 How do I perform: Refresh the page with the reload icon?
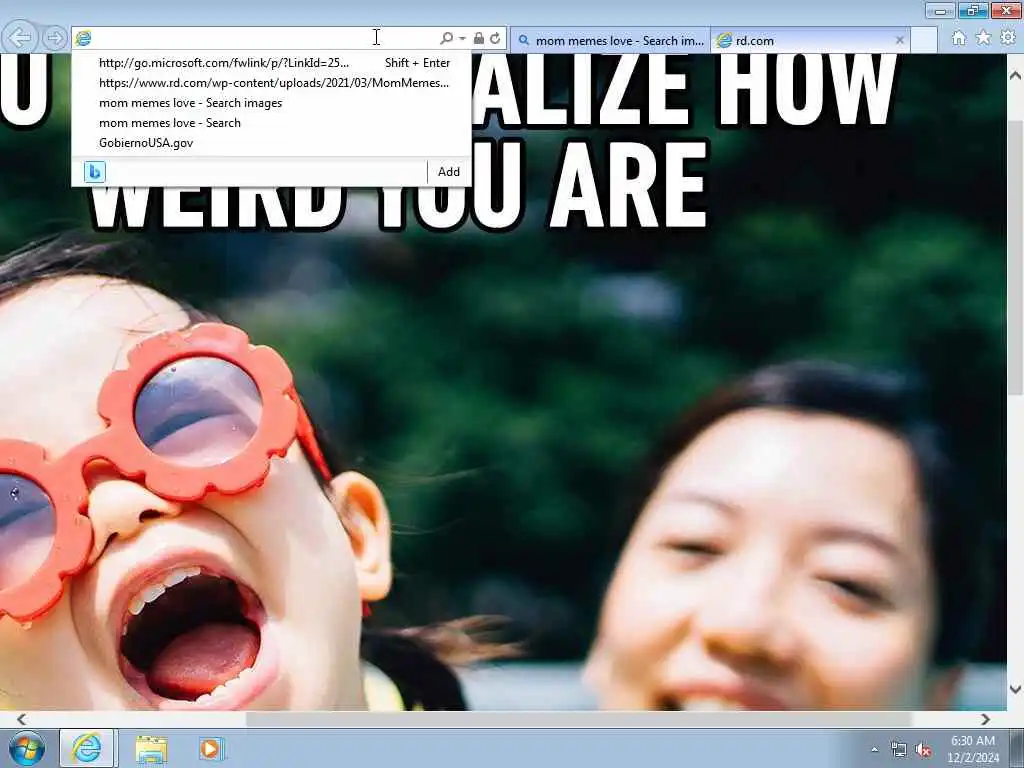(x=495, y=39)
